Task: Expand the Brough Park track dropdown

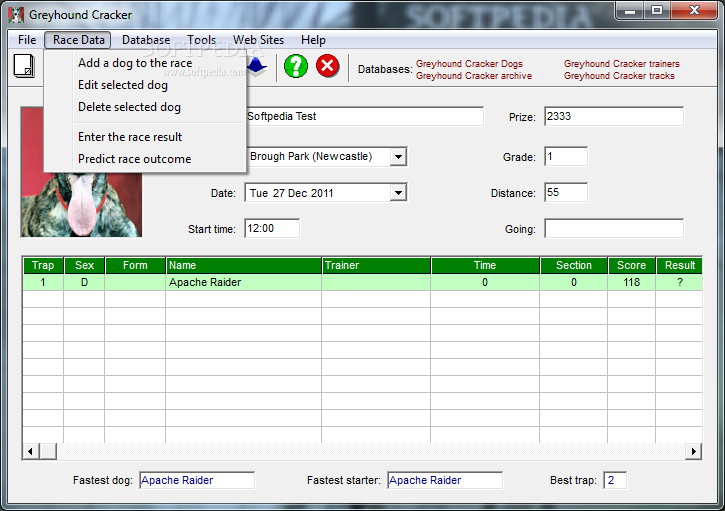Action: [398, 157]
